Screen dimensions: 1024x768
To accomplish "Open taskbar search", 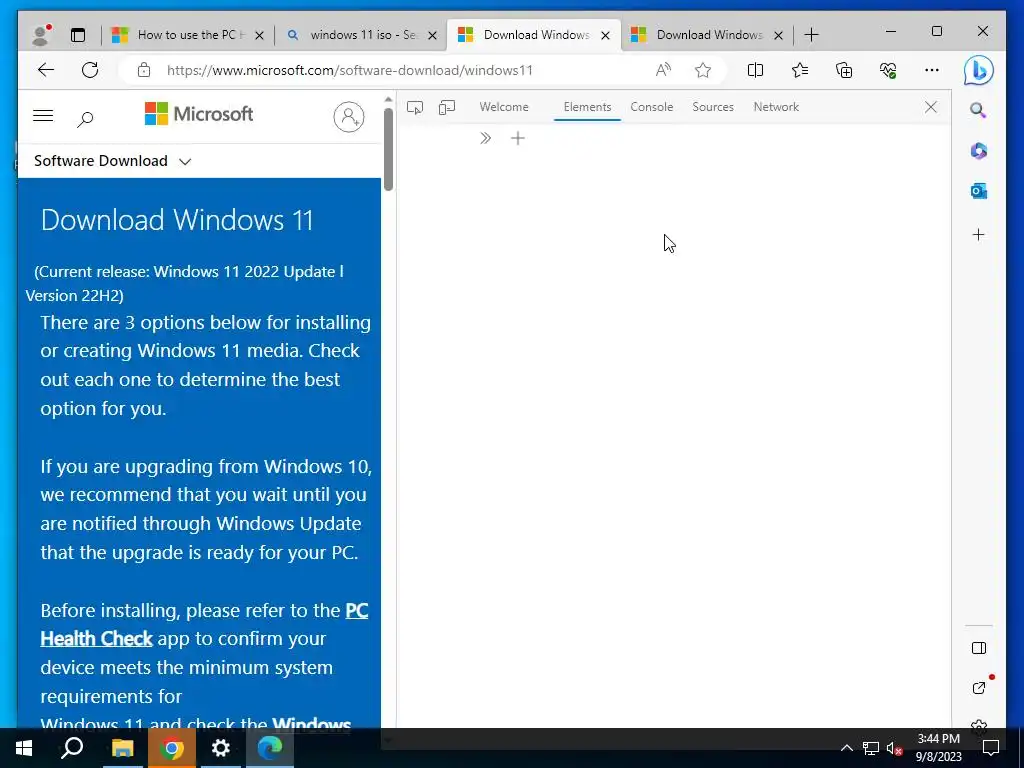I will [x=72, y=748].
